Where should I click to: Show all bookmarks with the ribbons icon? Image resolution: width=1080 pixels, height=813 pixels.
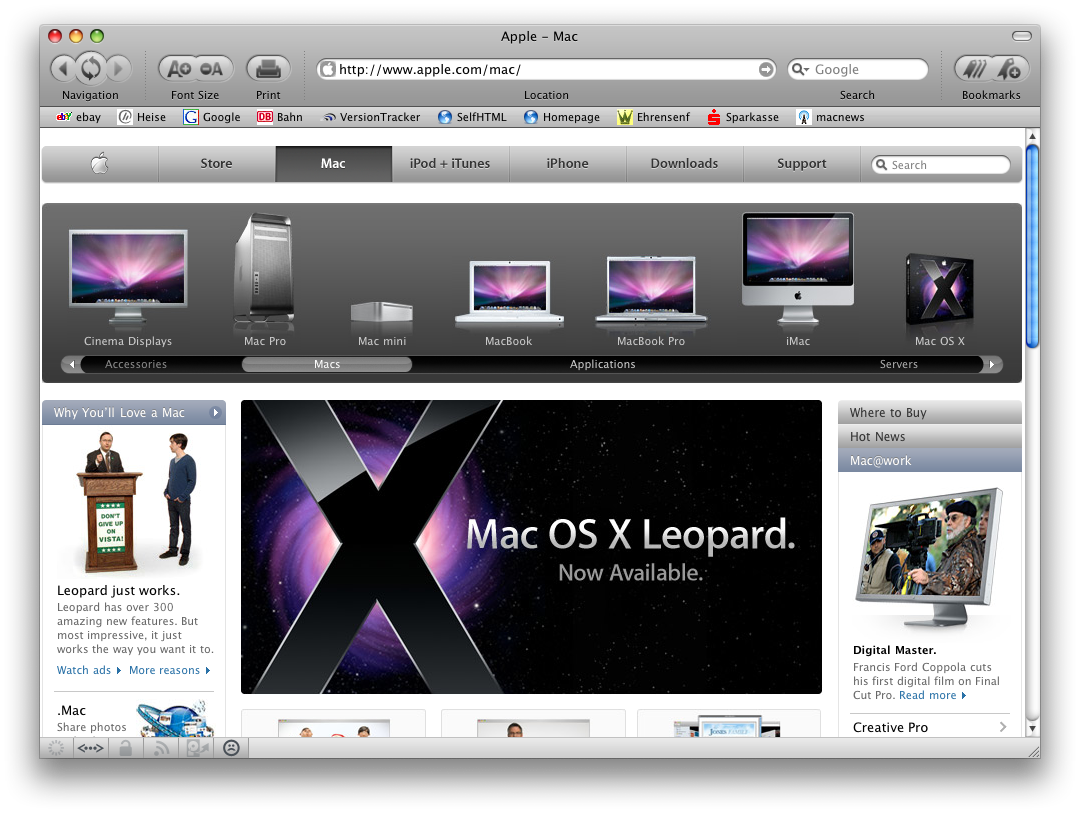click(975, 69)
